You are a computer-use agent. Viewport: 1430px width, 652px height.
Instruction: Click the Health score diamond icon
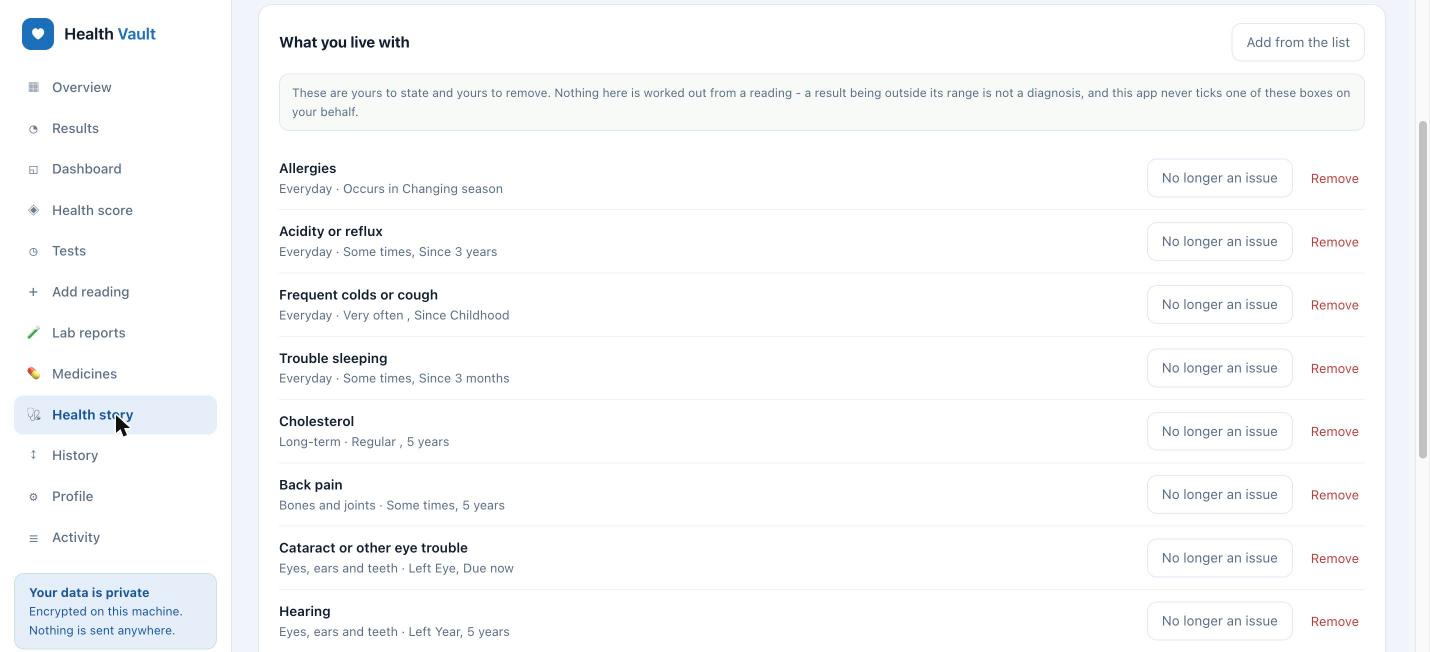point(33,210)
